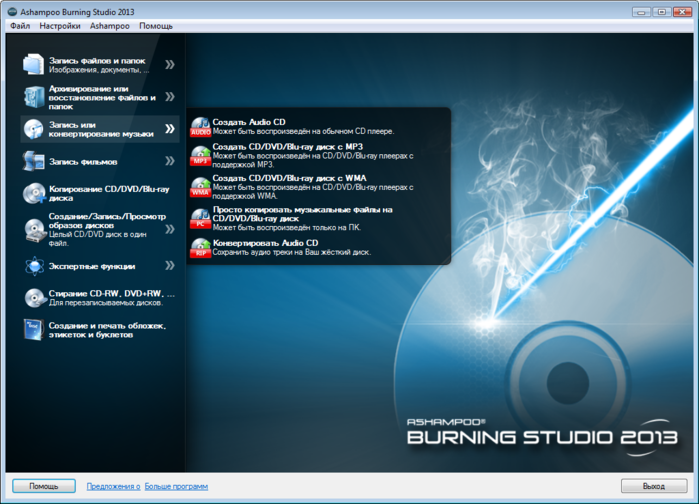The height and width of the screenshot is (504, 699).
Task: Open the Настройки menu
Action: coord(60,26)
